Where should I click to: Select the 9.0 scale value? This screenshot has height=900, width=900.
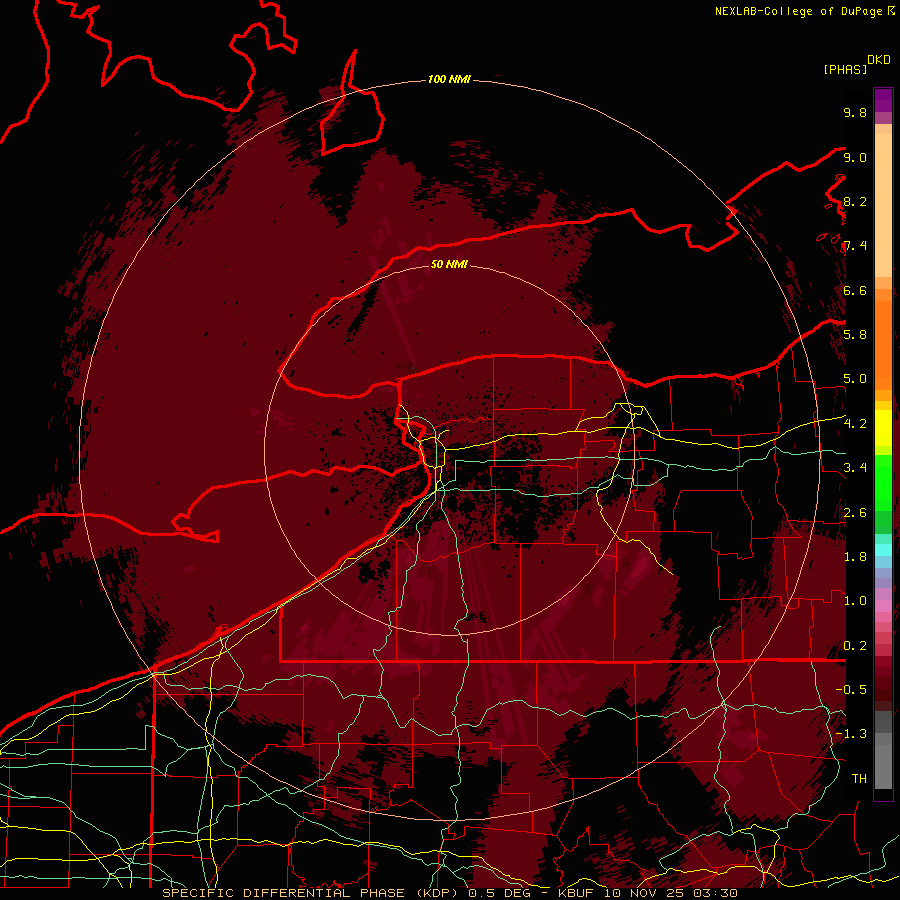point(855,157)
